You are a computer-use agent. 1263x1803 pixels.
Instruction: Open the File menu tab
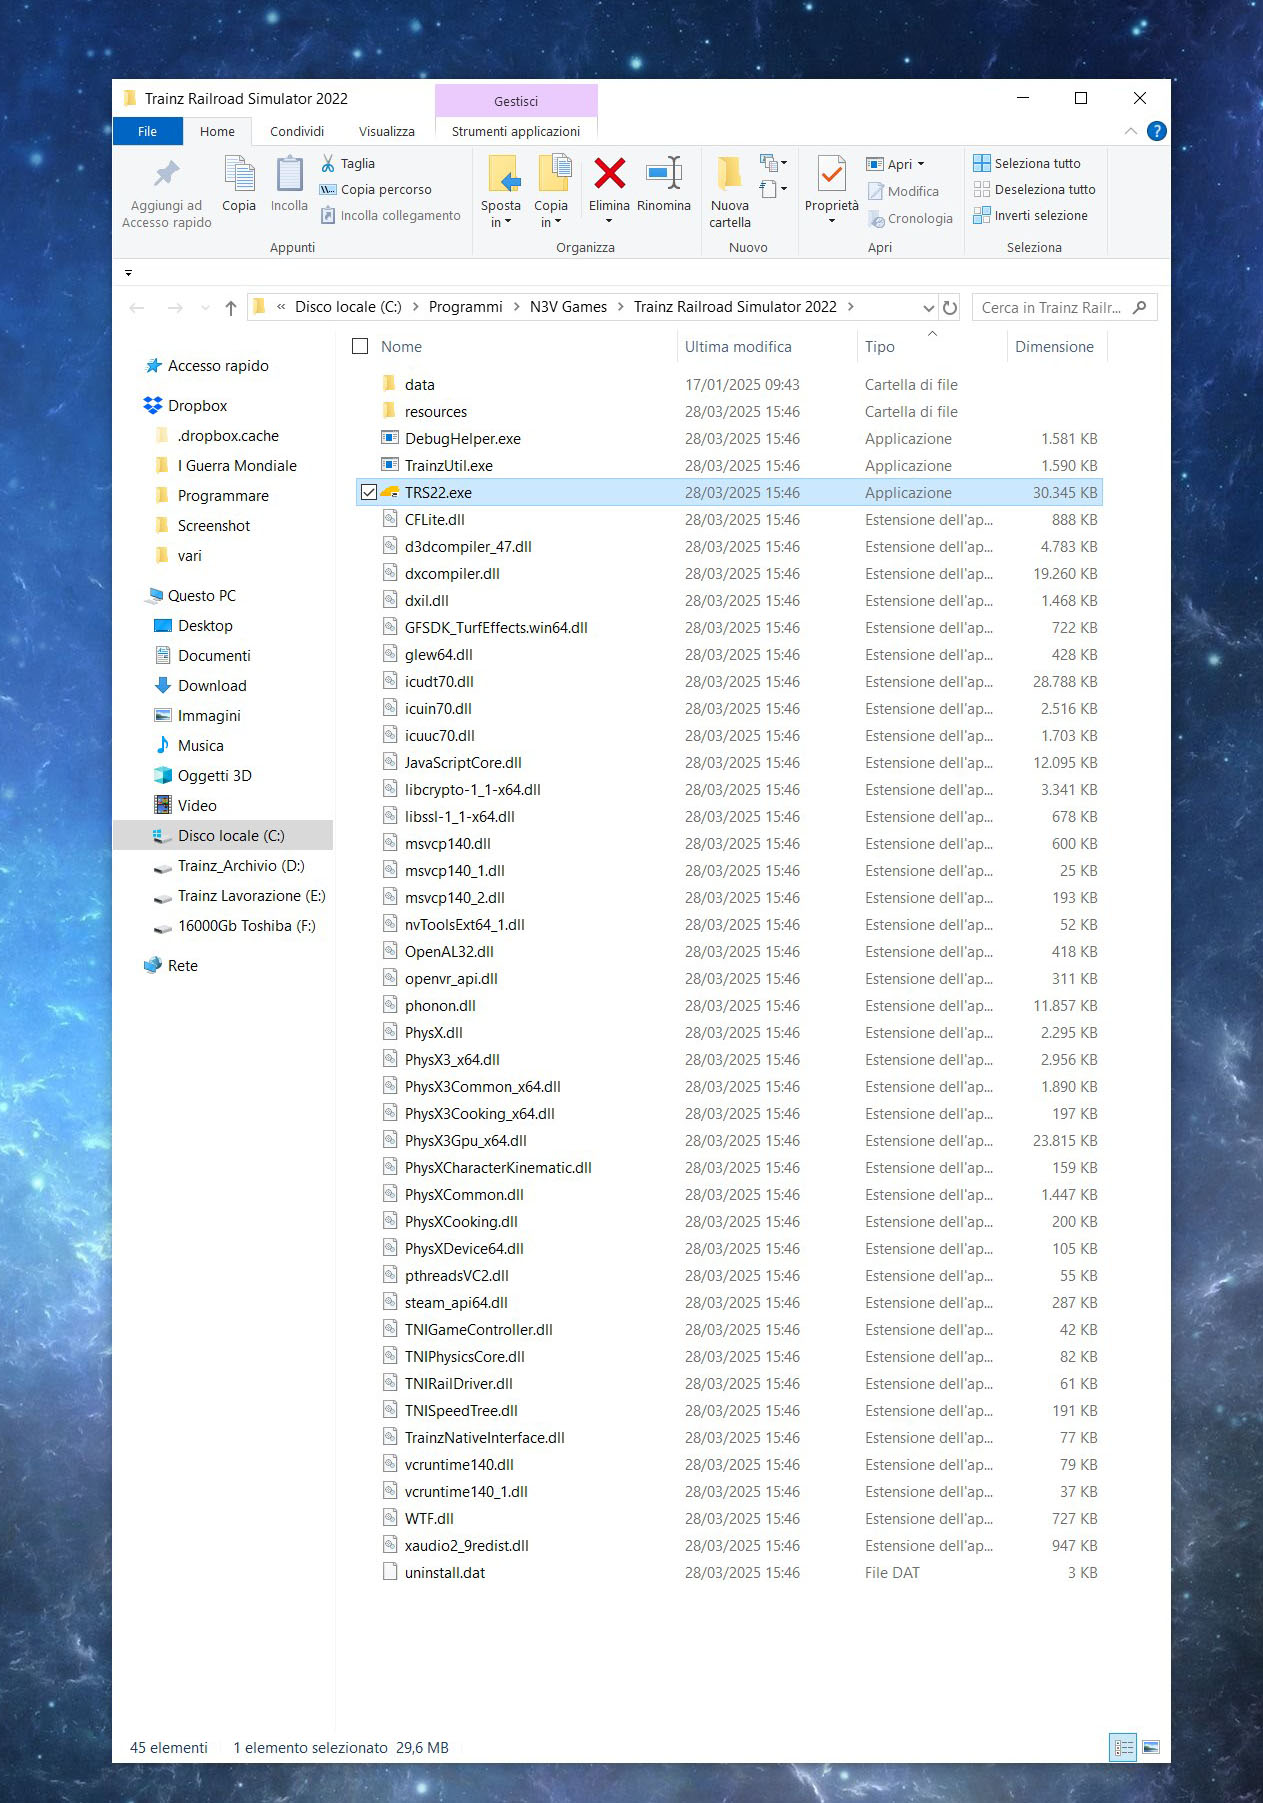147,131
